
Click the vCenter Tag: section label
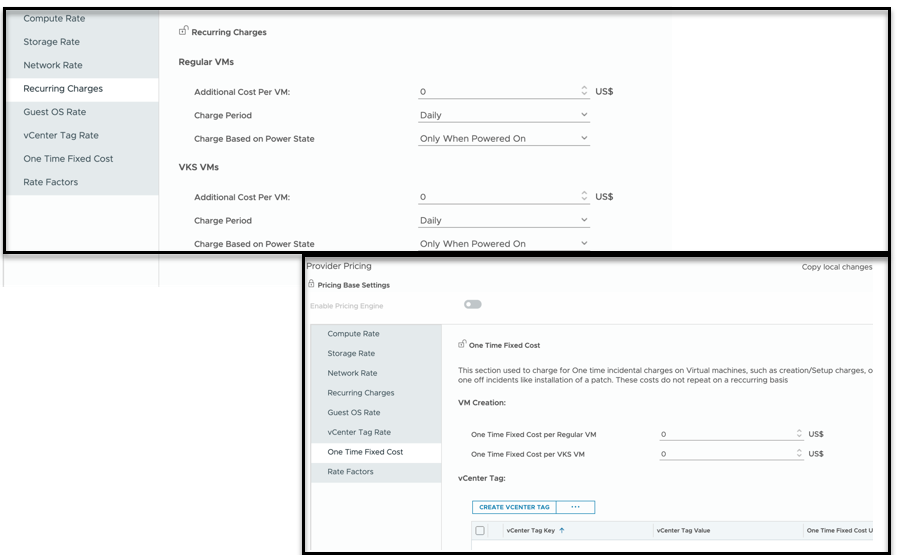point(482,477)
